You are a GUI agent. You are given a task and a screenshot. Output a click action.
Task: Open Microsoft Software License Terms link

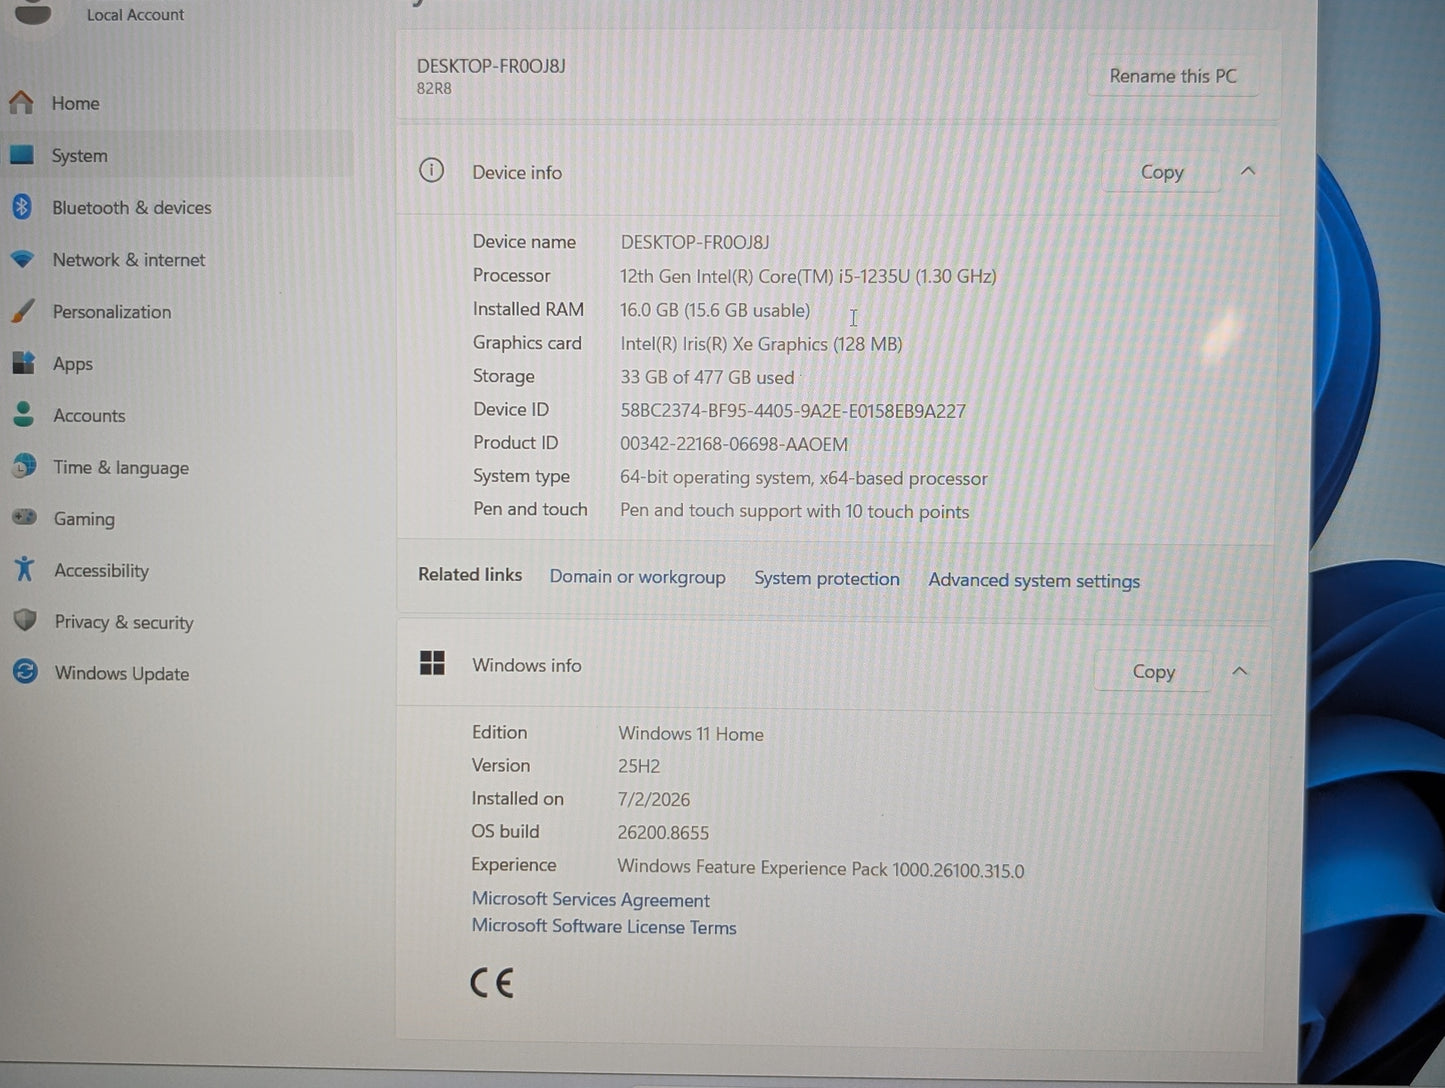pos(604,927)
